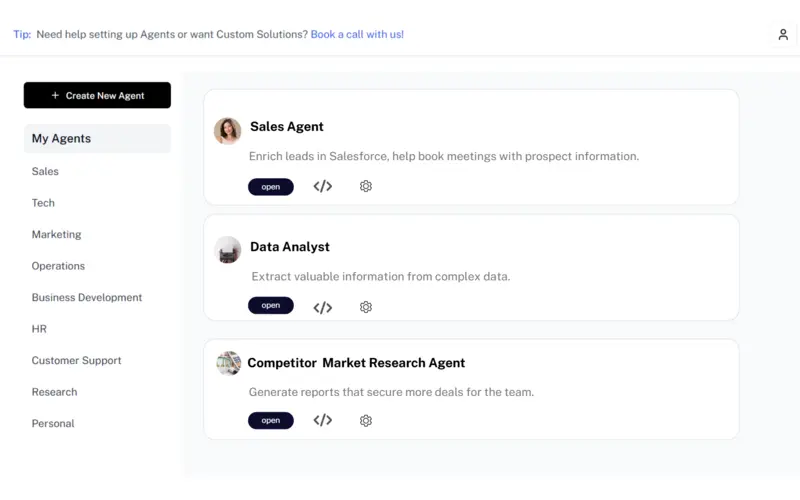This screenshot has height=500, width=800.
Task: Open the Data Analyst agent
Action: click(270, 305)
